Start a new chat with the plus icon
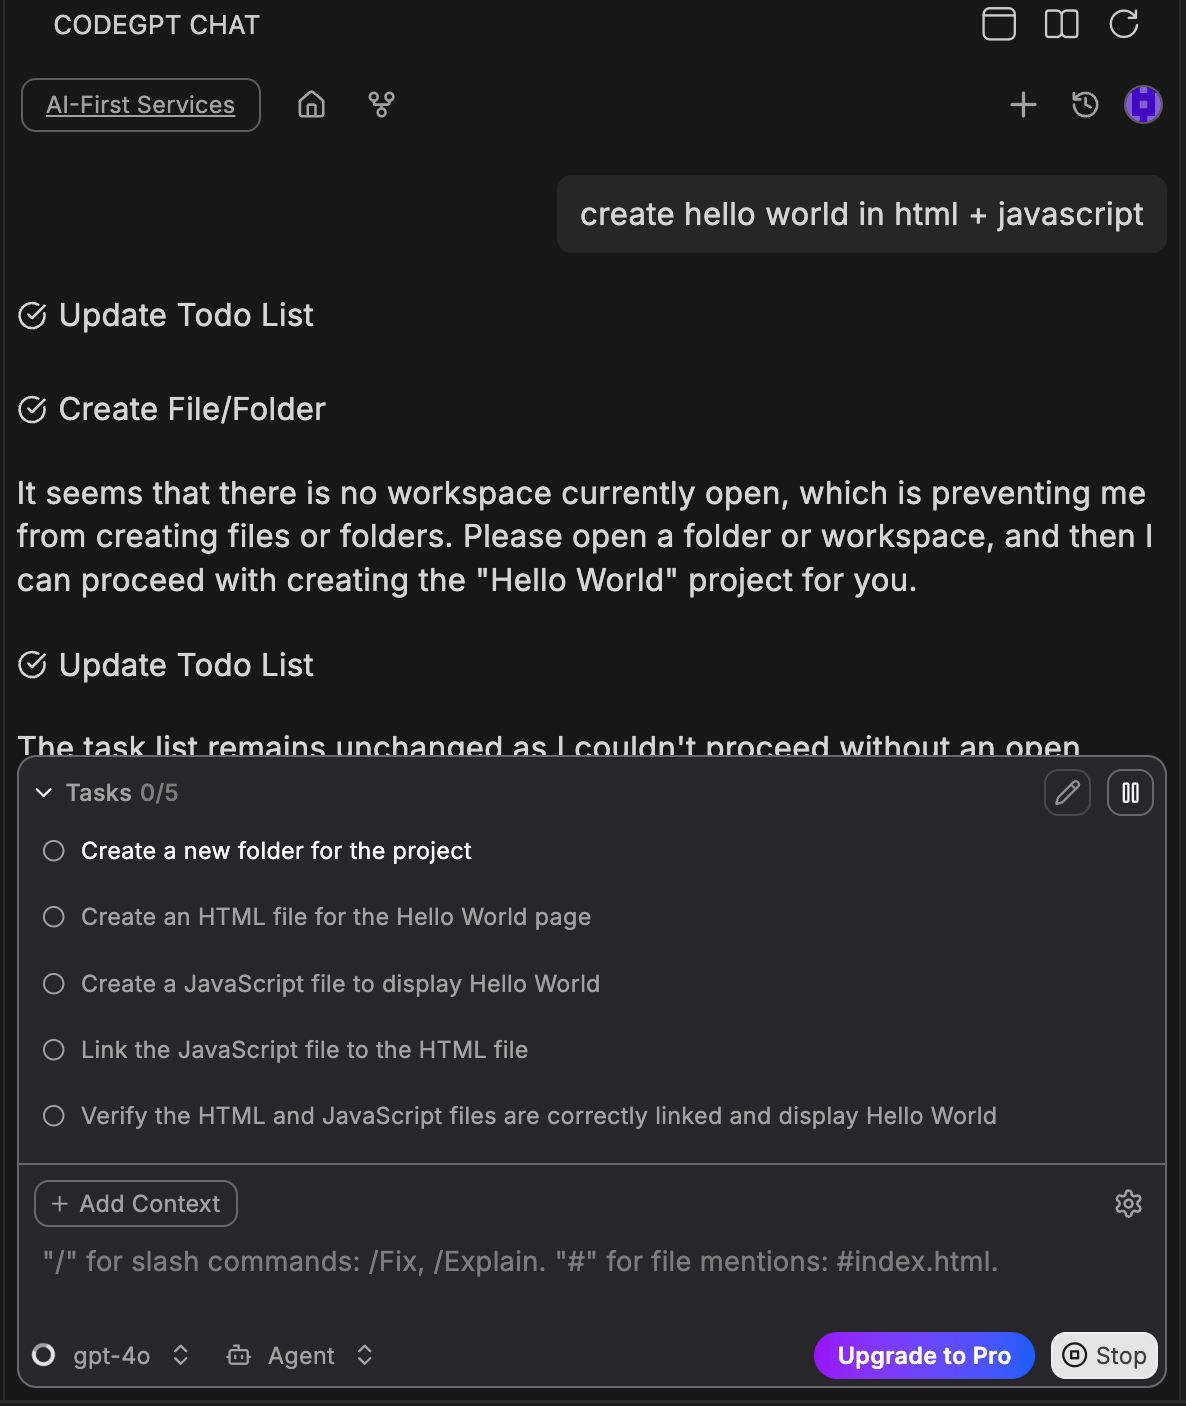The height and width of the screenshot is (1406, 1186). point(1023,104)
